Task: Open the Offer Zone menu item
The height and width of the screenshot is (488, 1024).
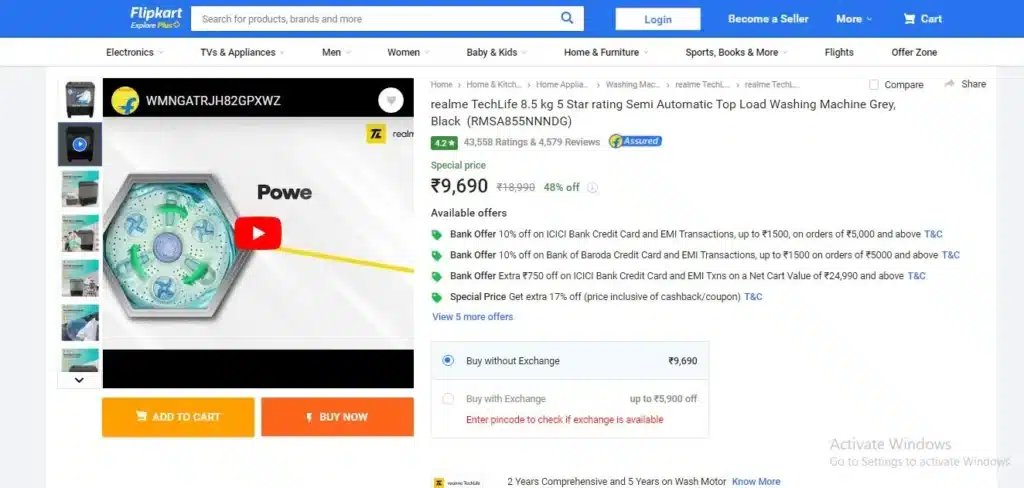Action: tap(914, 52)
